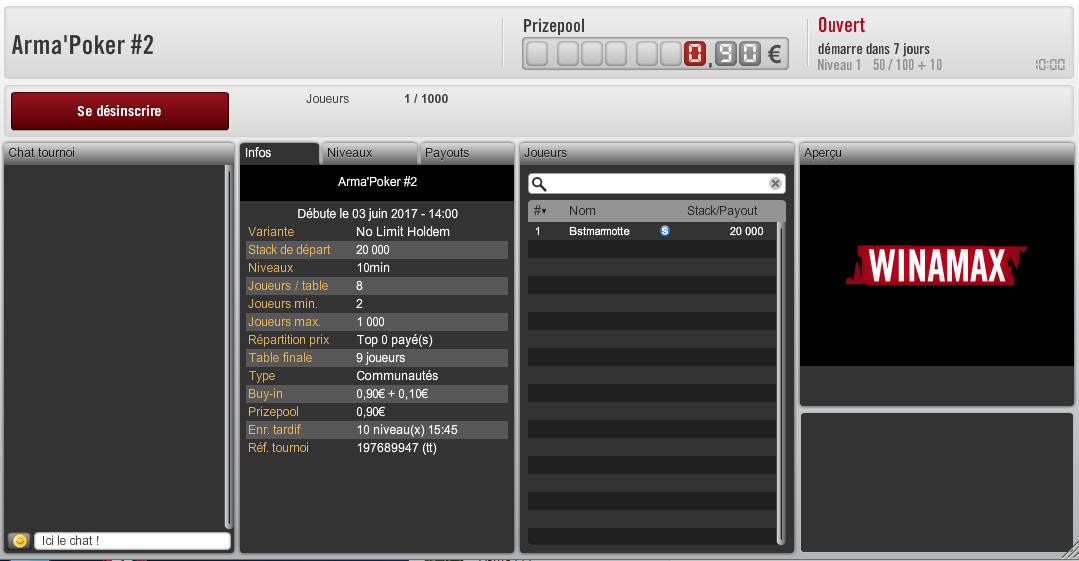Open the emoji smiley picker
Image resolution: width=1079 pixels, height=561 pixels.
(x=20, y=540)
